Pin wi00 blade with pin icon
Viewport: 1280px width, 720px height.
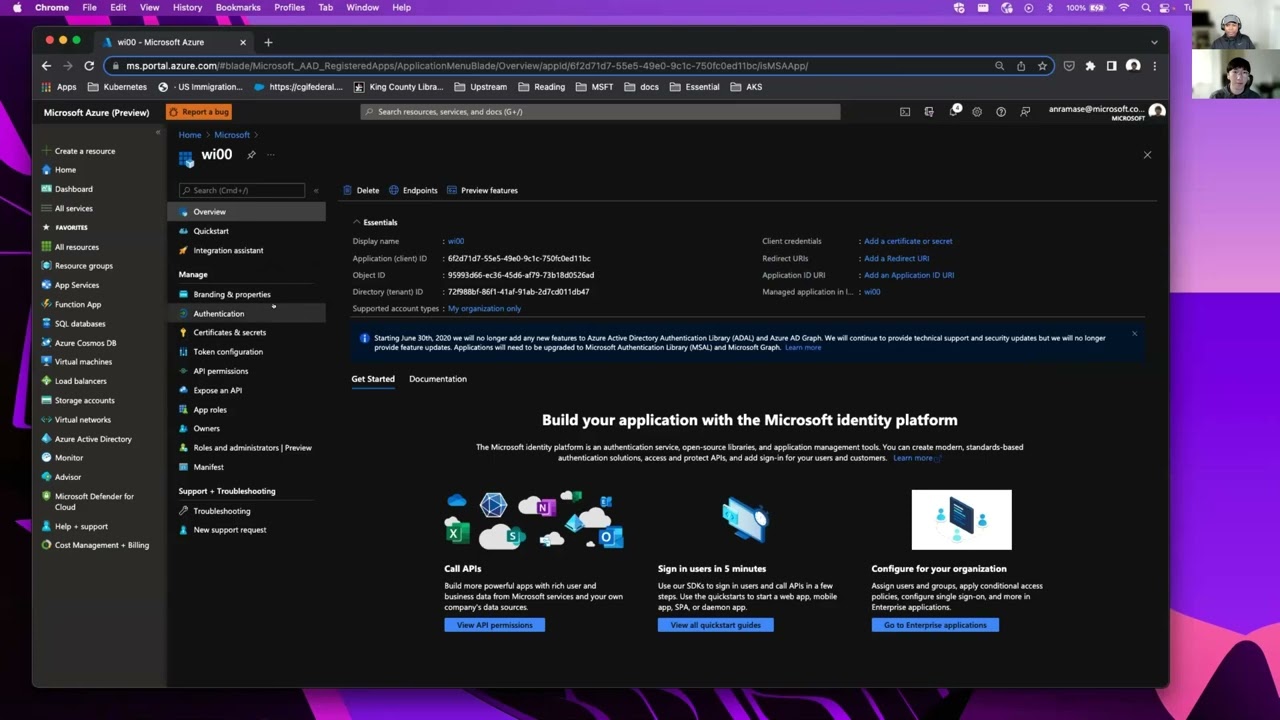251,155
